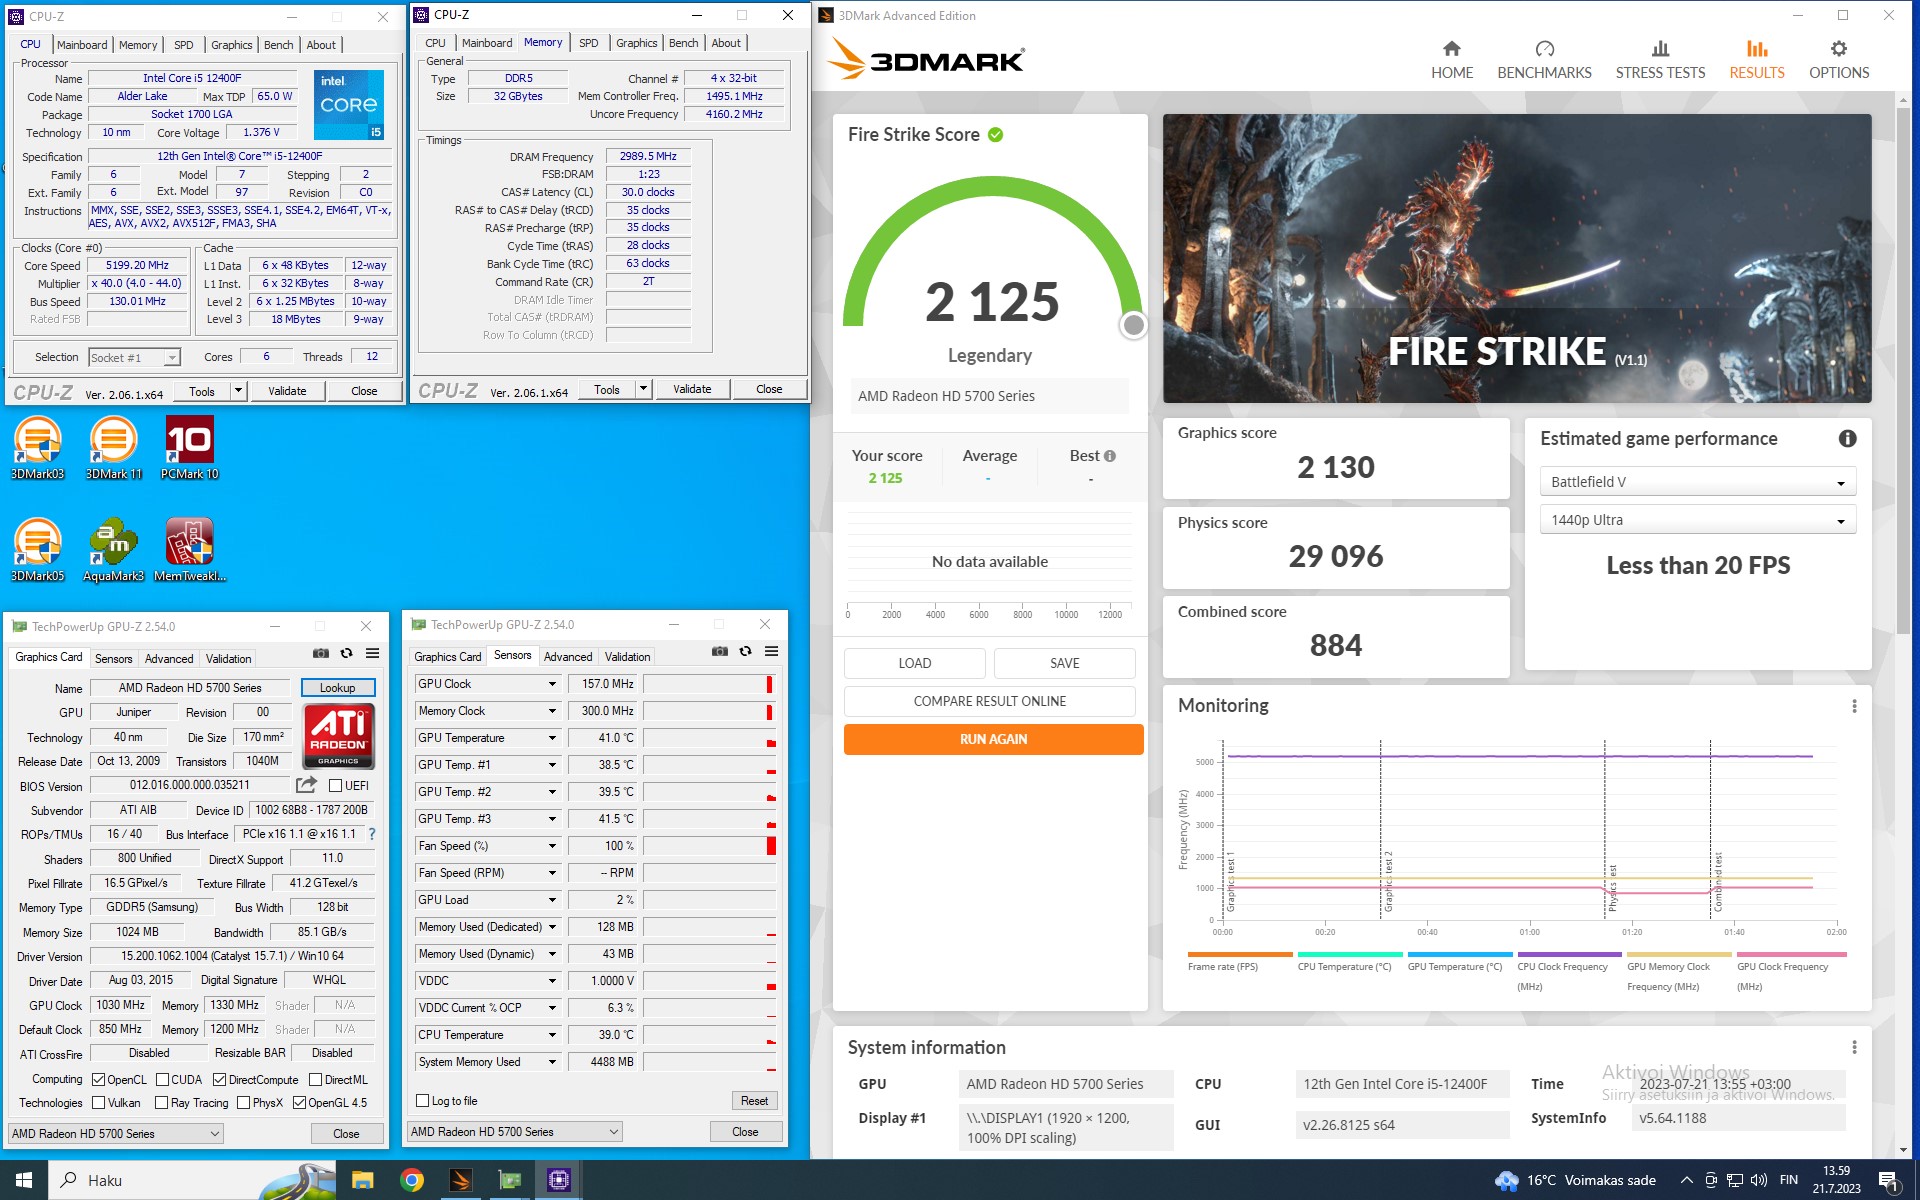1920x1200 pixels.
Task: Open the System information three-dot menu
Action: 1854,1047
